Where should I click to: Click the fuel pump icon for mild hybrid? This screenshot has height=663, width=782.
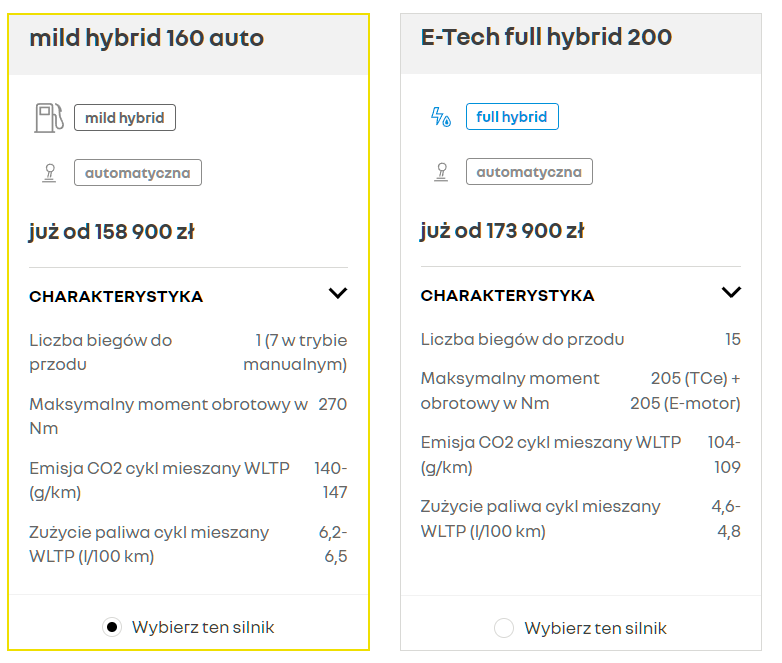coord(49,118)
